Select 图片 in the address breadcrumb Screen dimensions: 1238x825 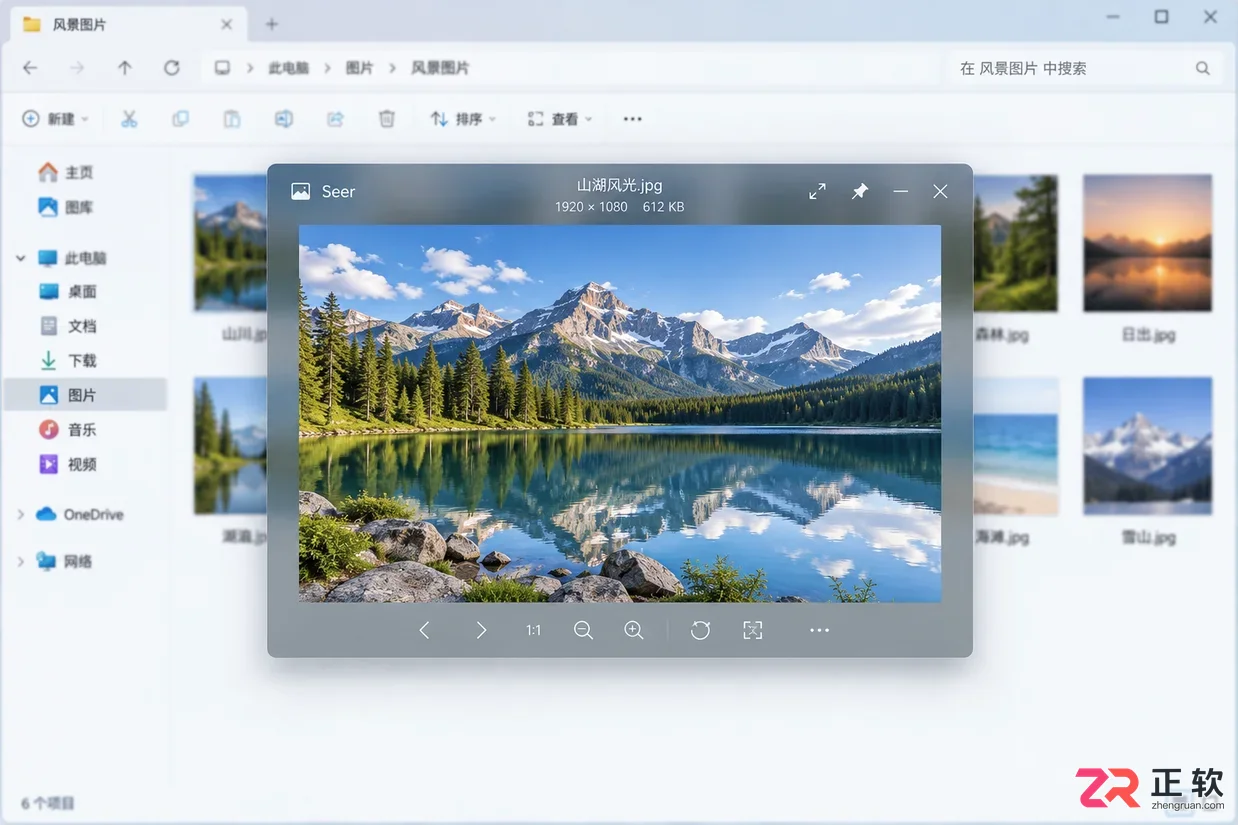(359, 68)
